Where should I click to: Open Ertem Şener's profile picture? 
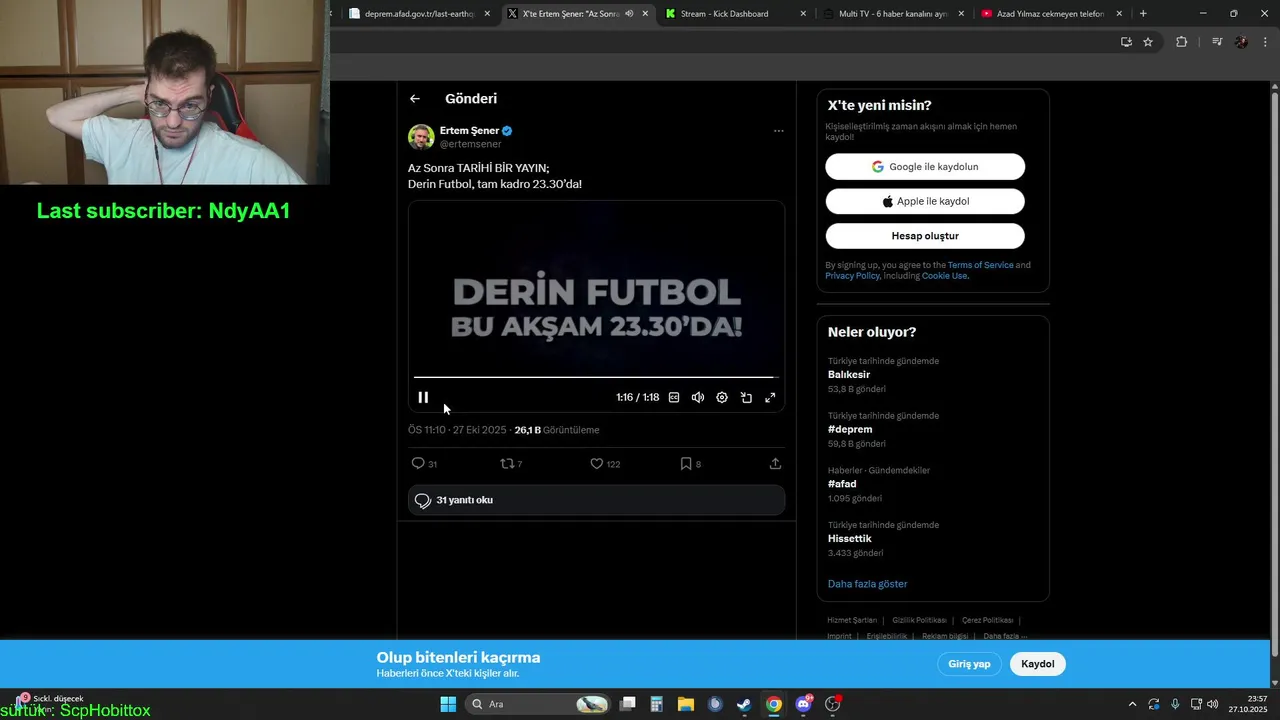(421, 137)
